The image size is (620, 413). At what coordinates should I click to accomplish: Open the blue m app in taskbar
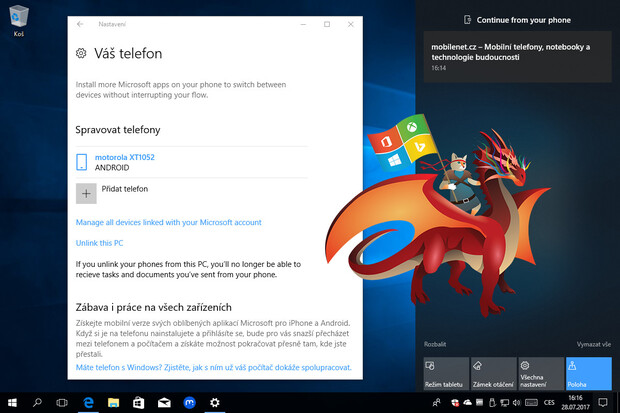(189, 403)
